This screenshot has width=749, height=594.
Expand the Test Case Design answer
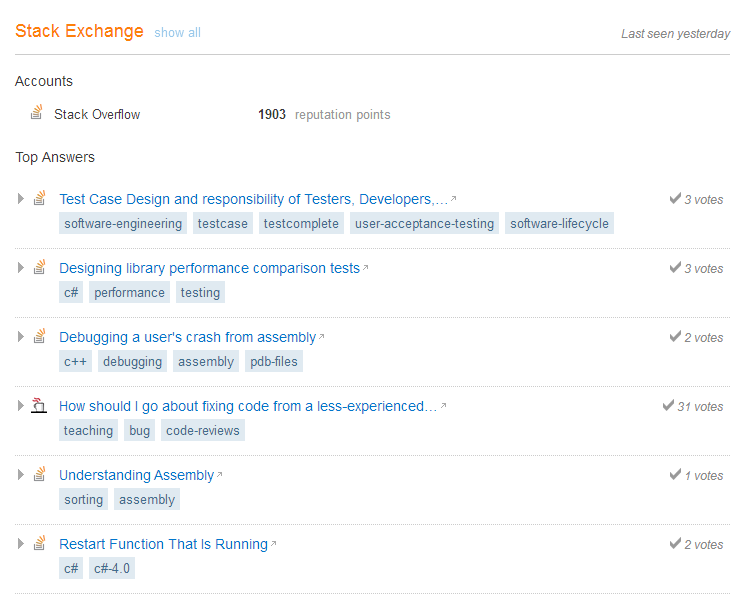[21, 198]
